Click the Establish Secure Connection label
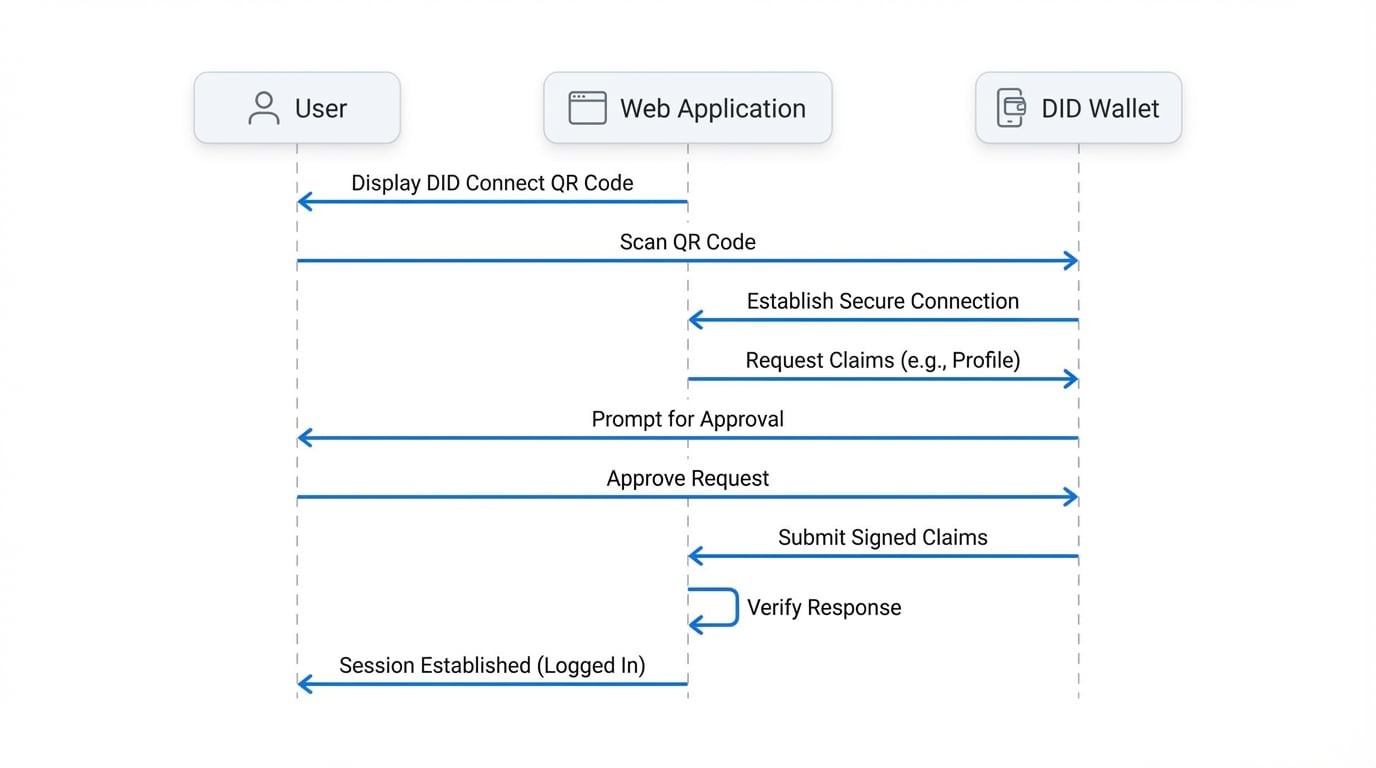The image size is (1376, 768). (x=883, y=301)
